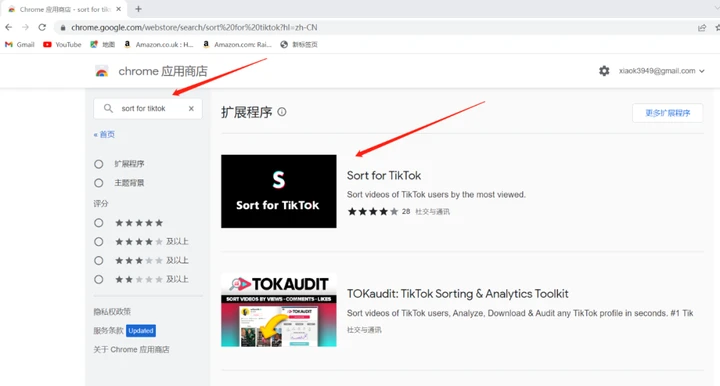The height and width of the screenshot is (386, 720).
Task: Open the Sort for TikTok thumbnail
Action: [x=279, y=191]
